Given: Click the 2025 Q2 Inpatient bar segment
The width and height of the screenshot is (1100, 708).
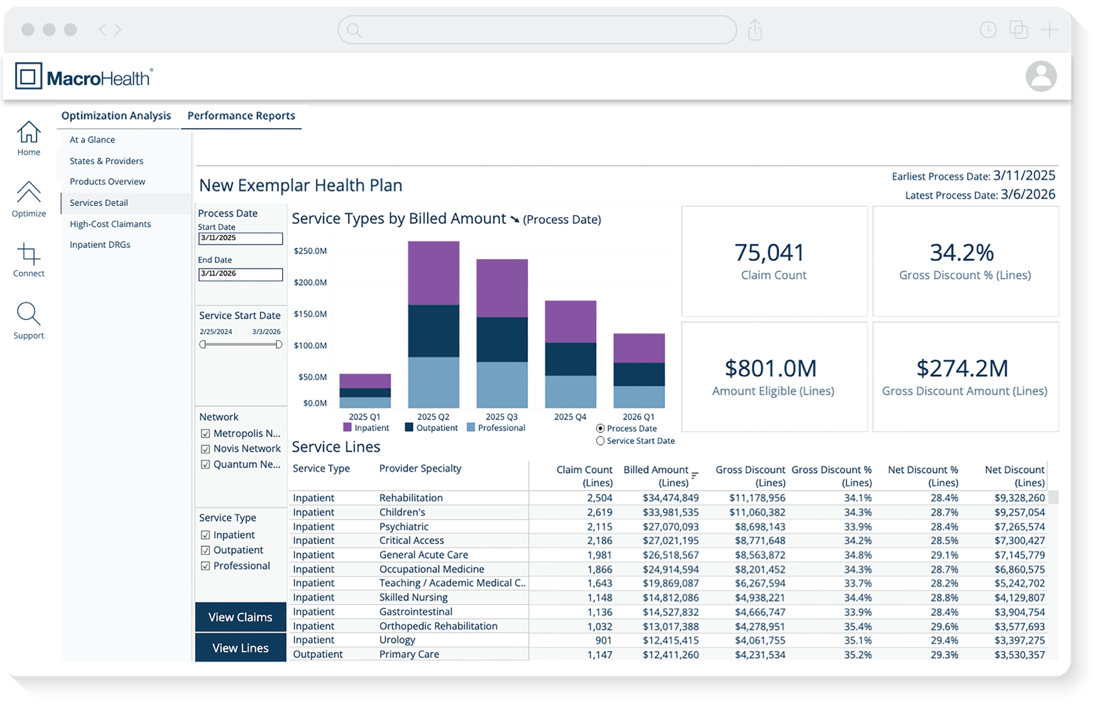Looking at the screenshot, I should (434, 273).
